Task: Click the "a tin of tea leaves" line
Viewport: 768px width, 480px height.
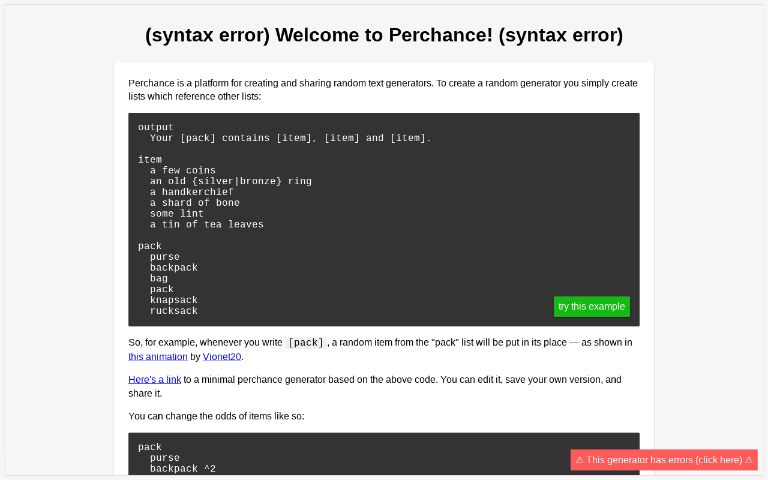Action: pyautogui.click(x=206, y=224)
